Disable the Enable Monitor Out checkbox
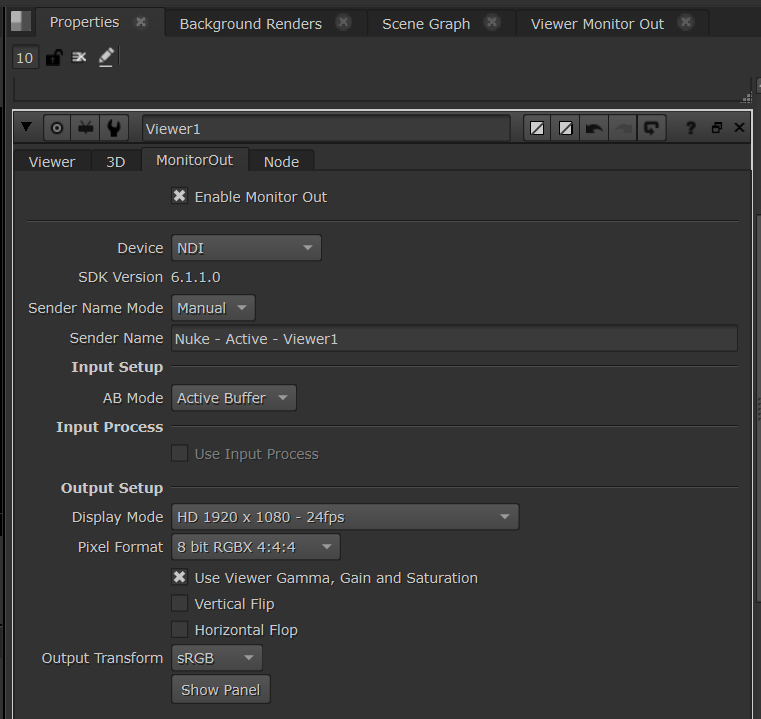761x719 pixels. pos(180,197)
